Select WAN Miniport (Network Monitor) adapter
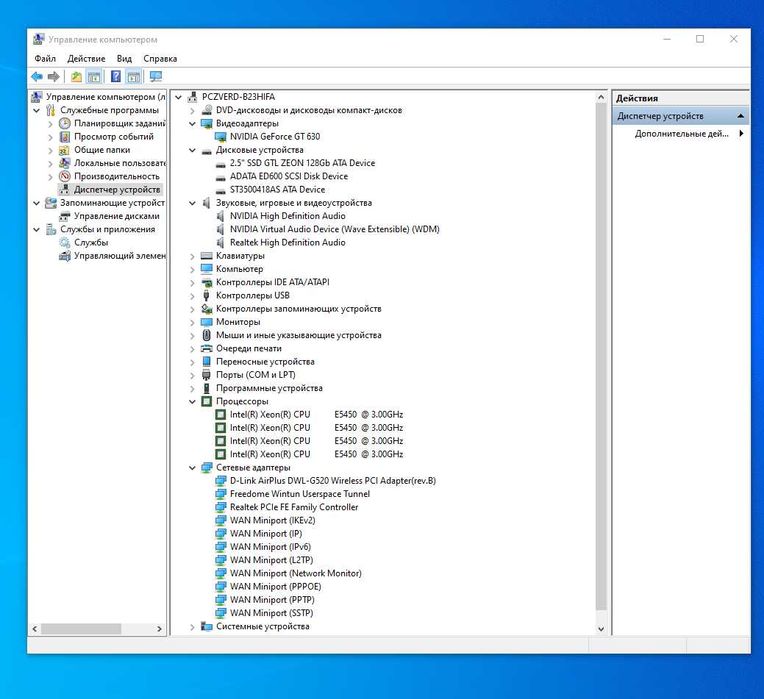This screenshot has height=699, width=764. click(x=296, y=573)
